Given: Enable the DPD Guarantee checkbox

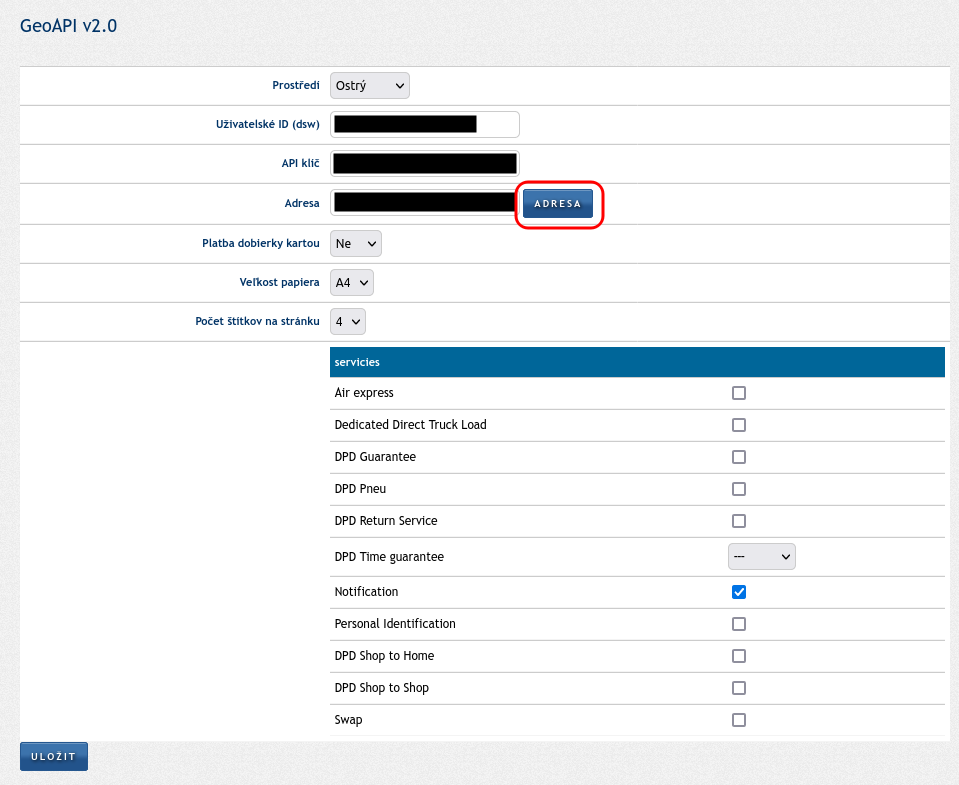Looking at the screenshot, I should click(739, 457).
